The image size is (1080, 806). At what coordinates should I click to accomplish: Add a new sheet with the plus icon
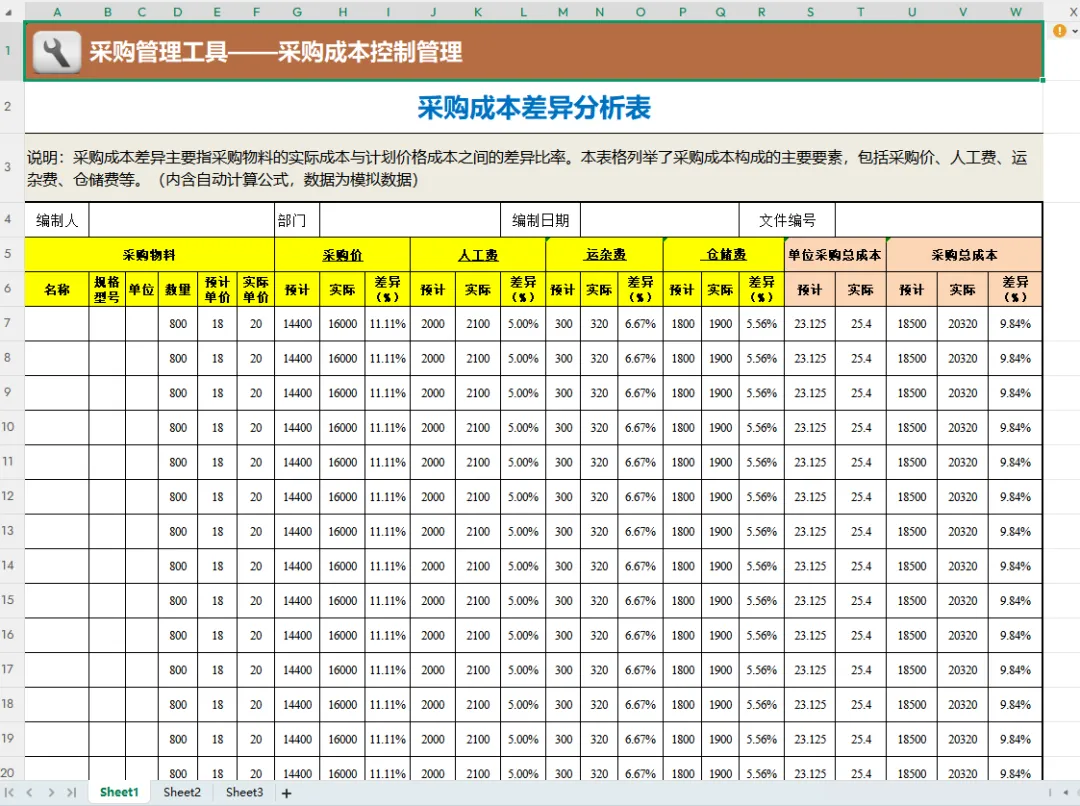287,794
